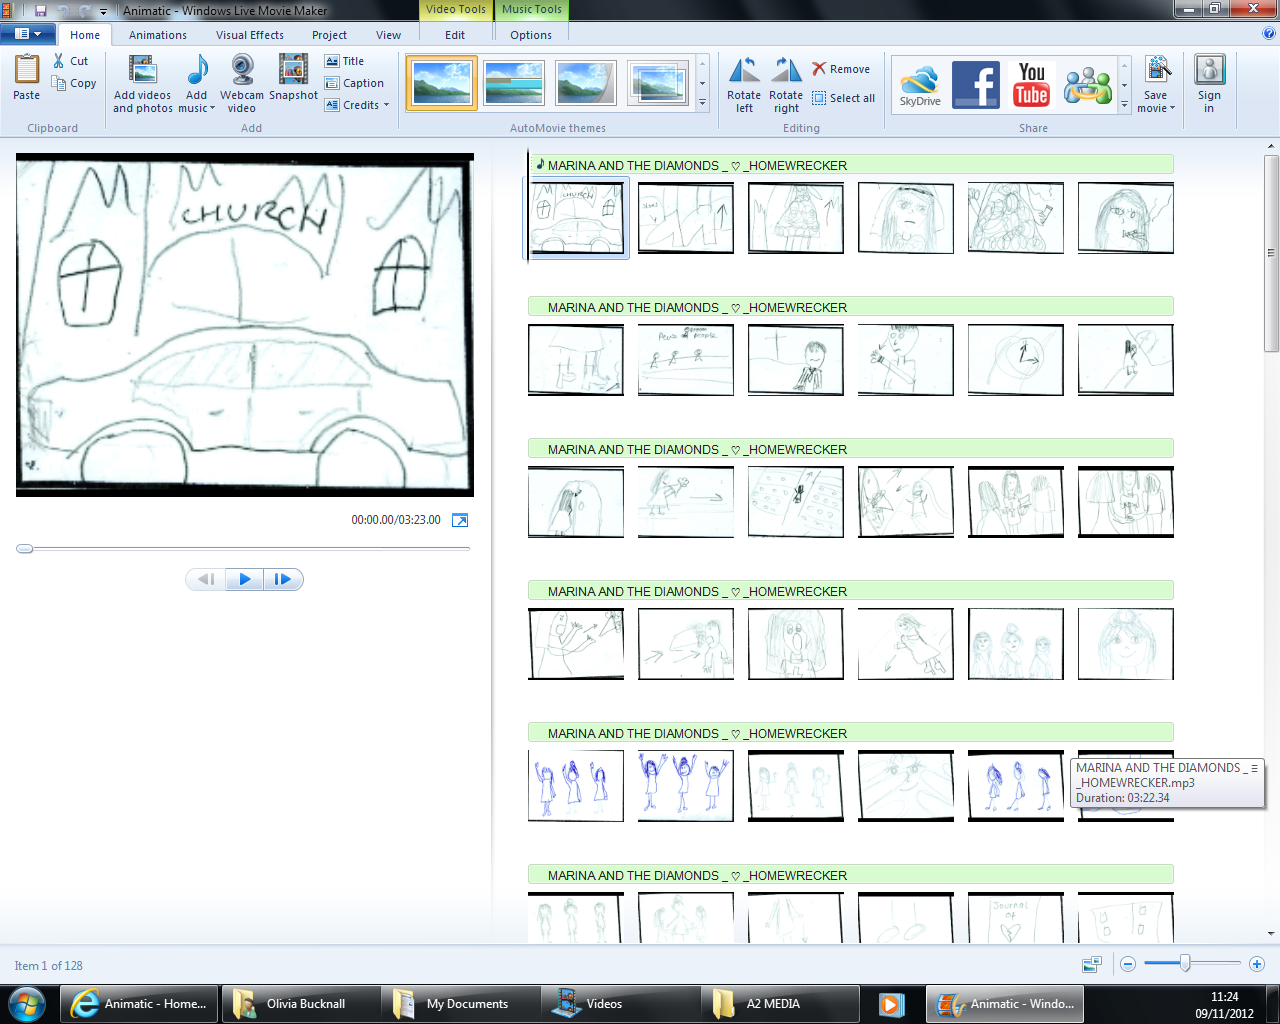Open the Help question mark icon
This screenshot has width=1280, height=1024.
tap(1269, 34)
